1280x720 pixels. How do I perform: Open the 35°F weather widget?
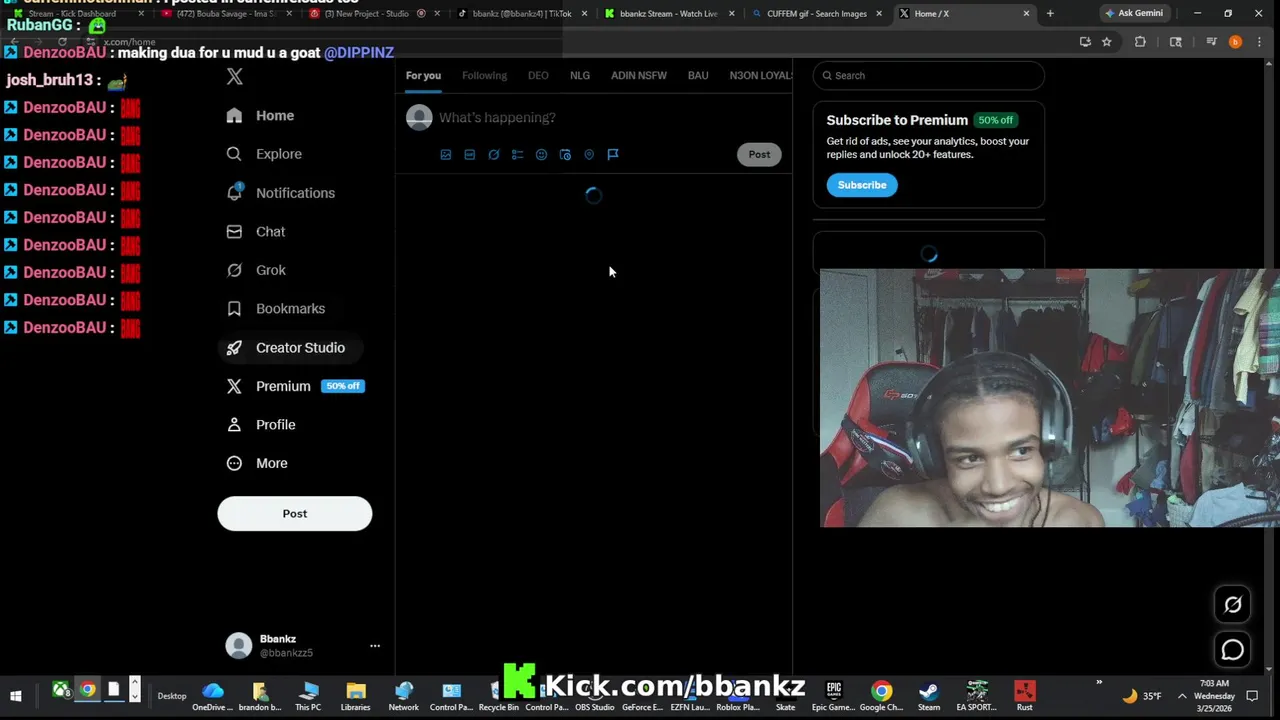click(x=1141, y=696)
